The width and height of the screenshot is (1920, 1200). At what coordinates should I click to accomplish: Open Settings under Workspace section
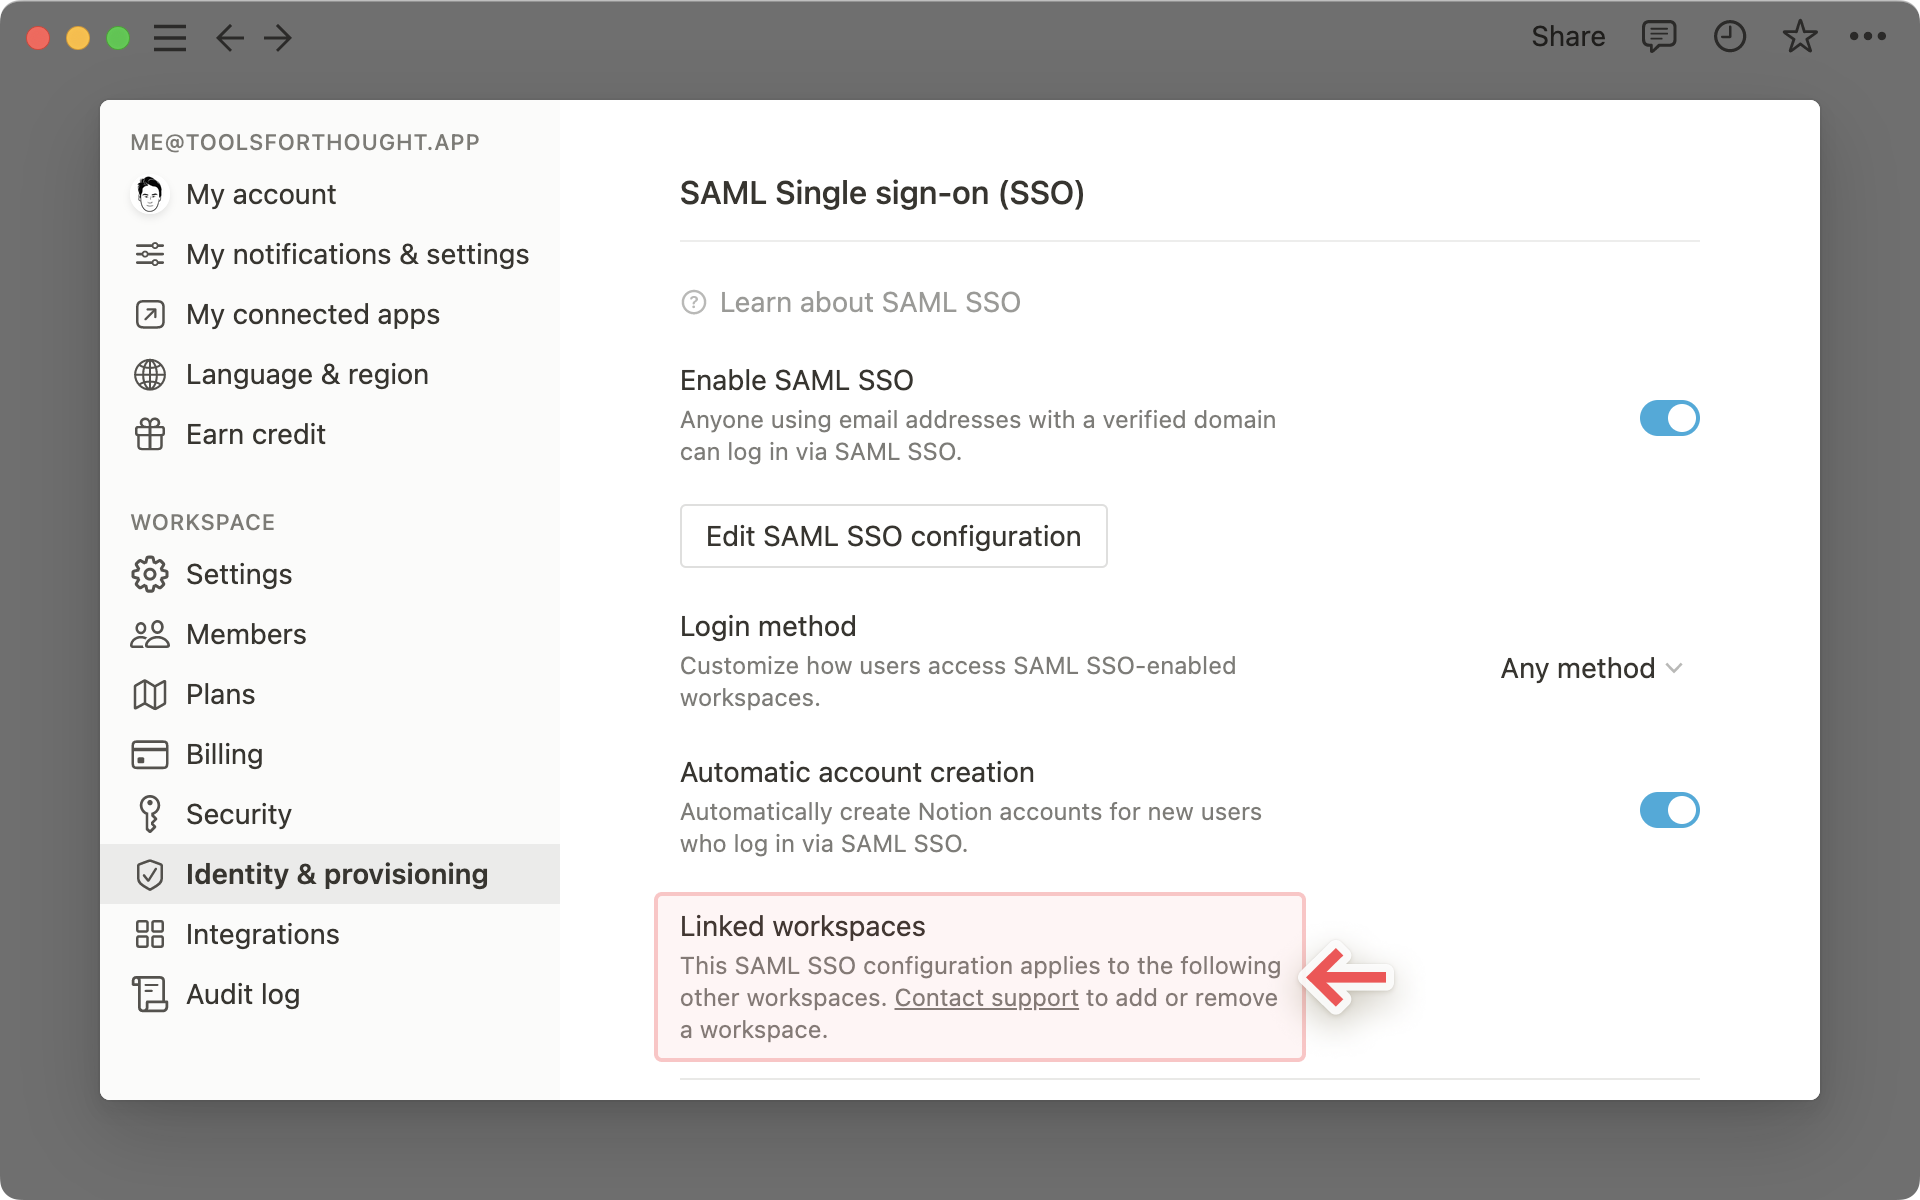coord(239,574)
